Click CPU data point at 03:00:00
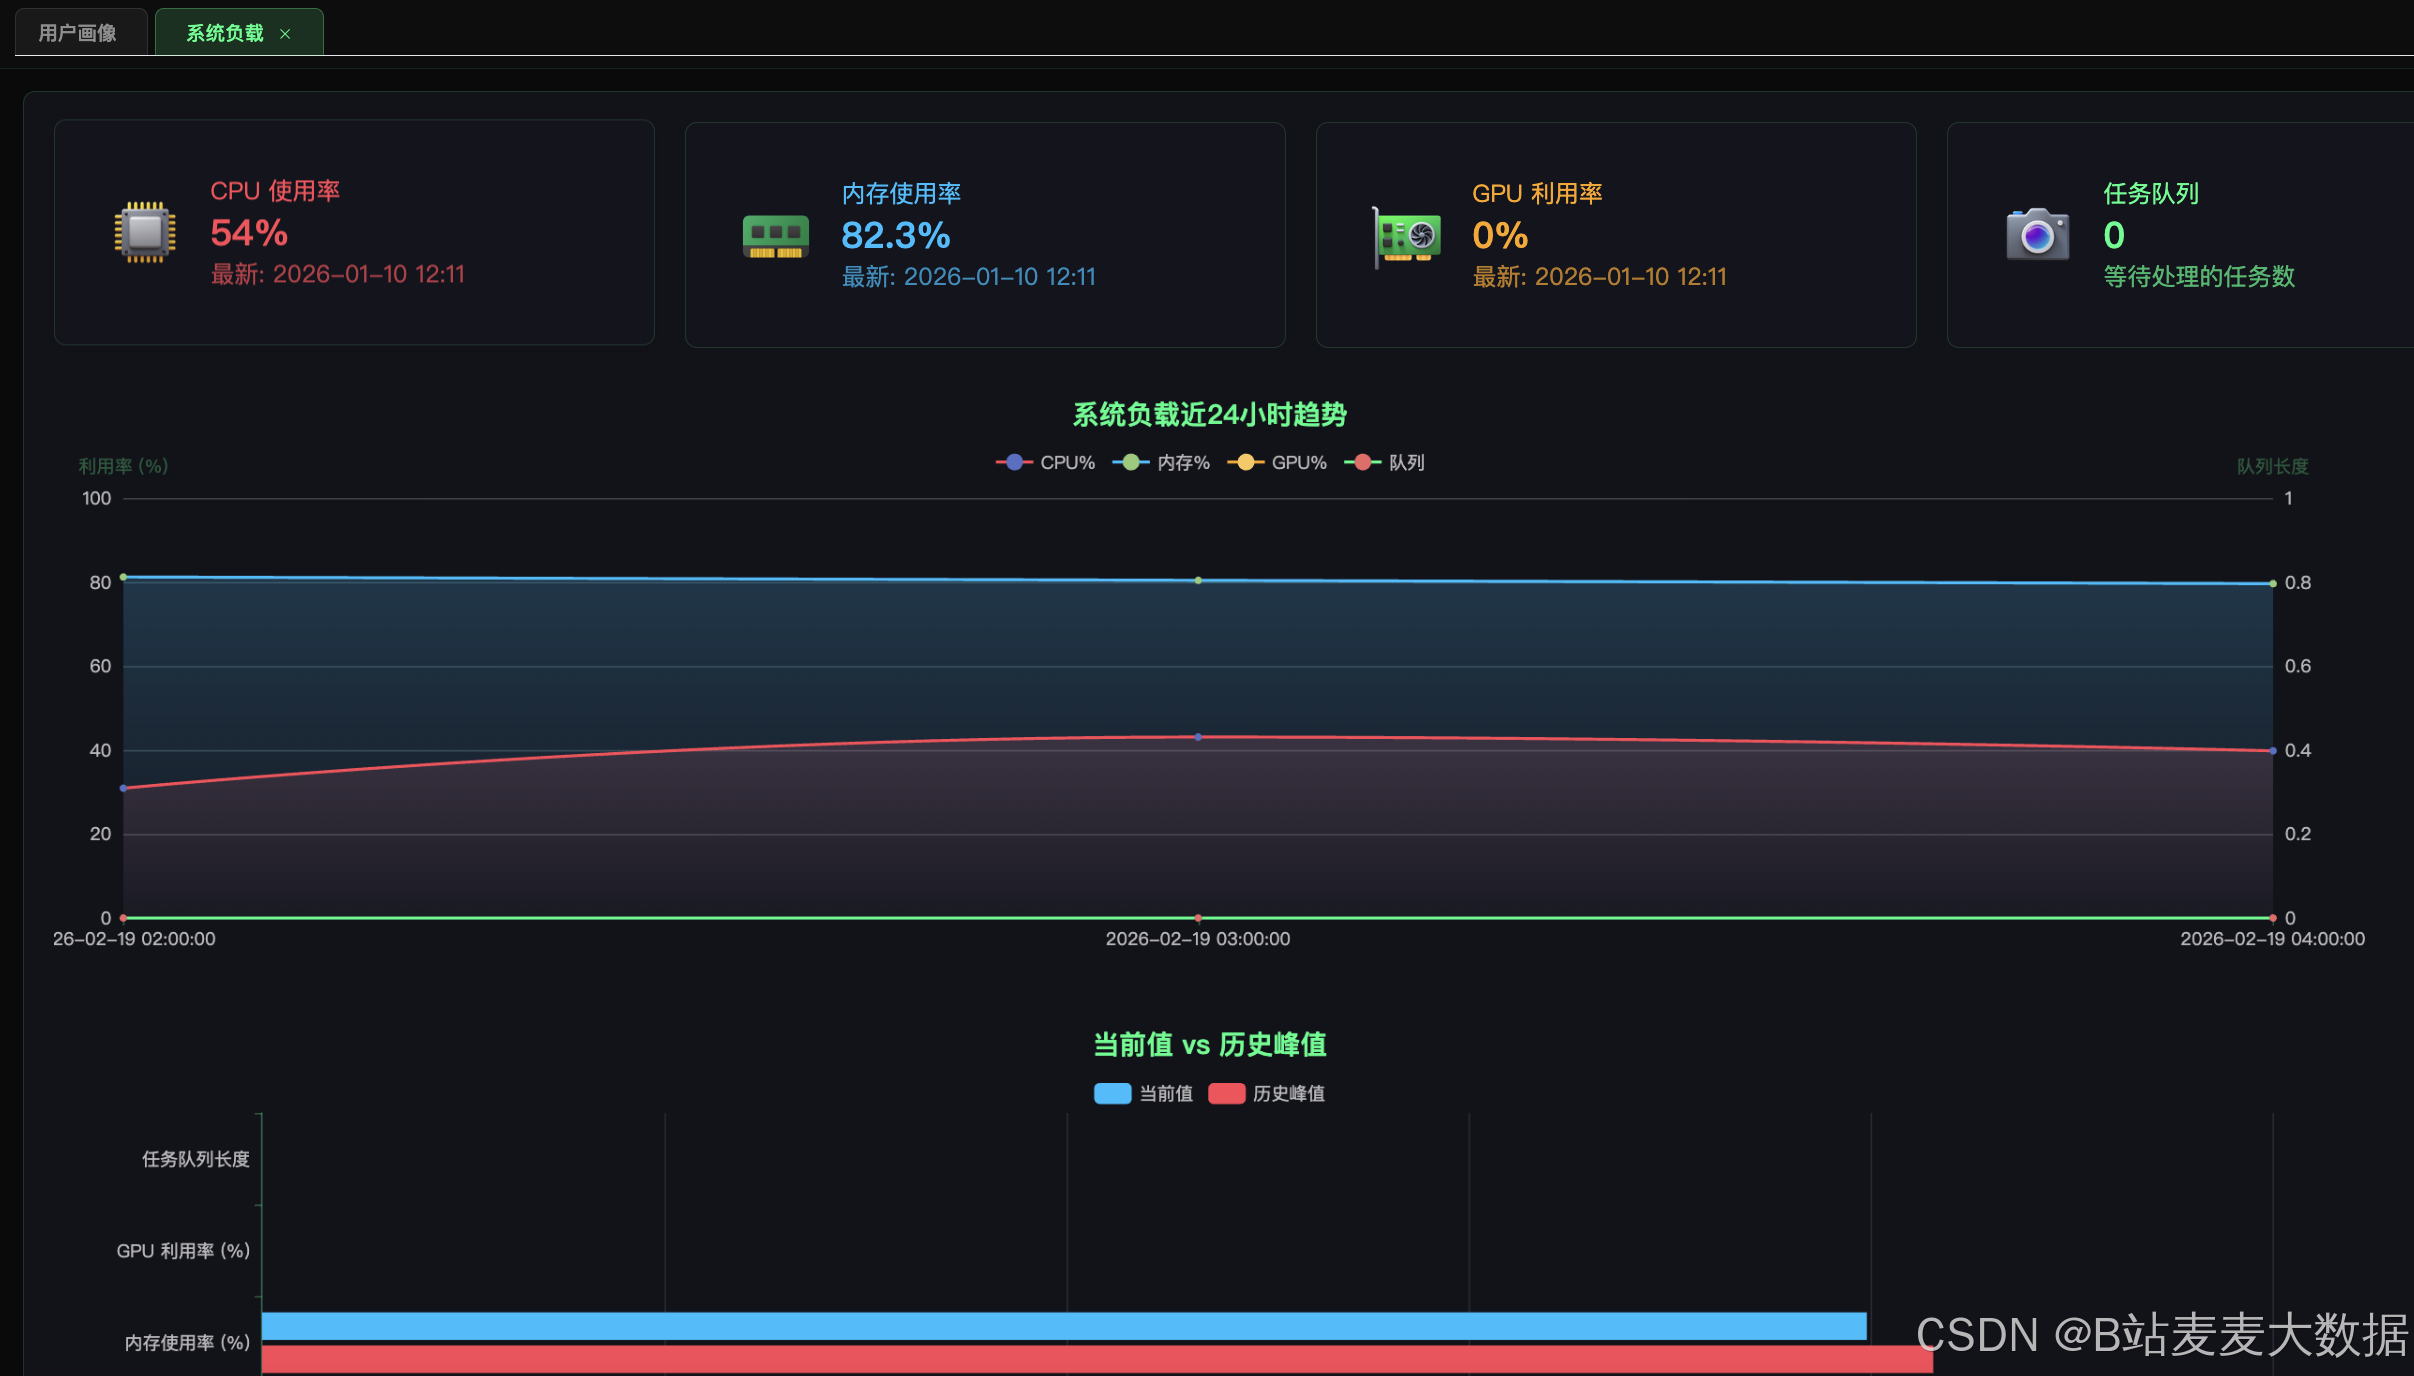Viewport: 2414px width, 1376px height. pos(1198,737)
